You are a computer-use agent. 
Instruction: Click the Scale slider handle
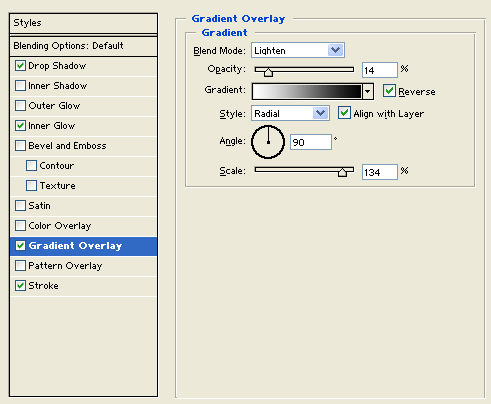click(342, 172)
